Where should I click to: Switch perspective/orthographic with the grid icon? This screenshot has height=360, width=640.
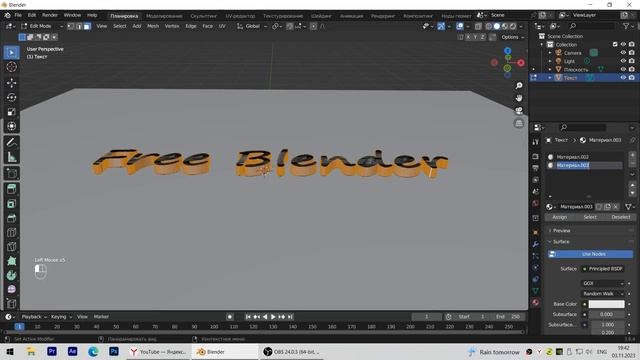click(x=519, y=123)
